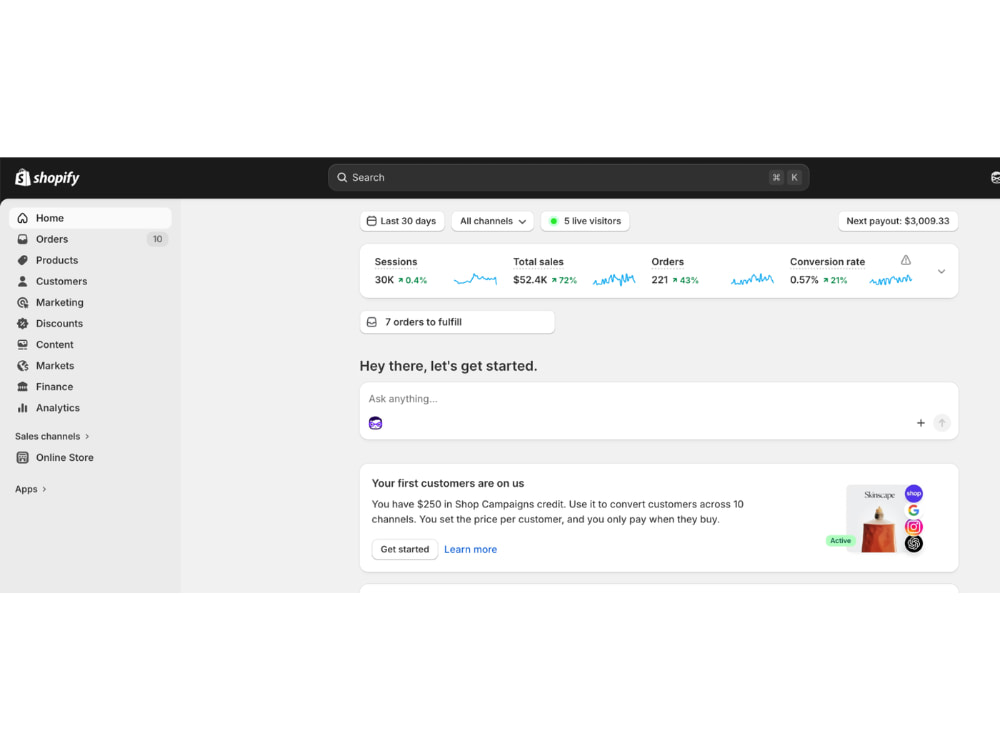Image resolution: width=1000 pixels, height=750 pixels.
Task: Open Online Store sales channel
Action: pyautogui.click(x=91, y=457)
